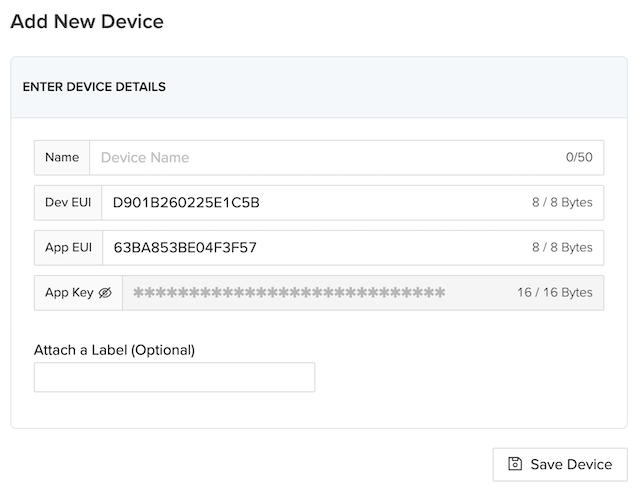Click the App EUI 8 / 8 Bytes indicator
Image resolution: width=640 pixels, height=489 pixels.
tap(562, 247)
